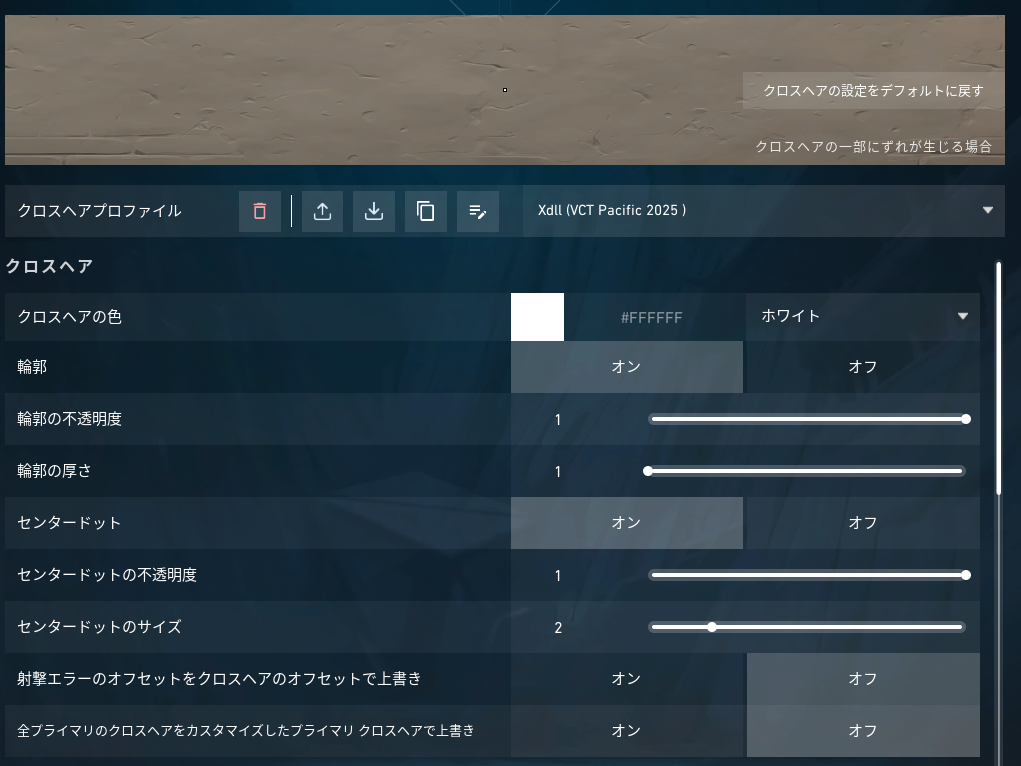This screenshot has width=1021, height=766.
Task: Rename crosshair profile with edit list icon
Action: pos(478,211)
